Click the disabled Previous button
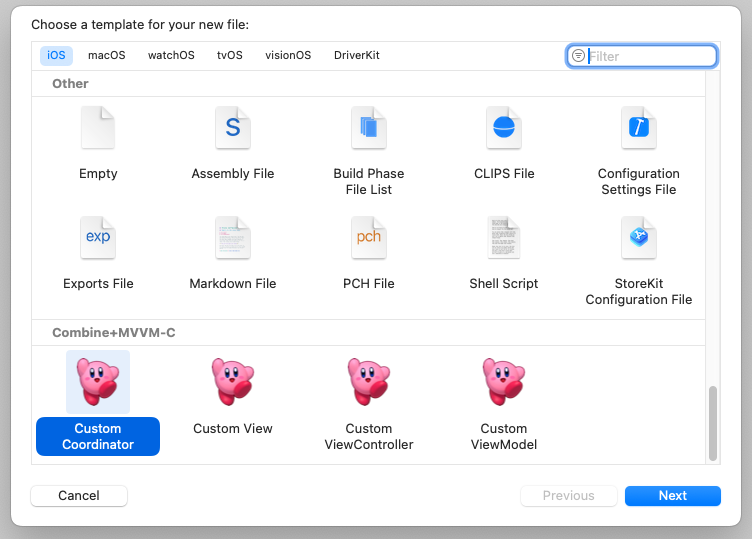752x539 pixels. pos(568,495)
